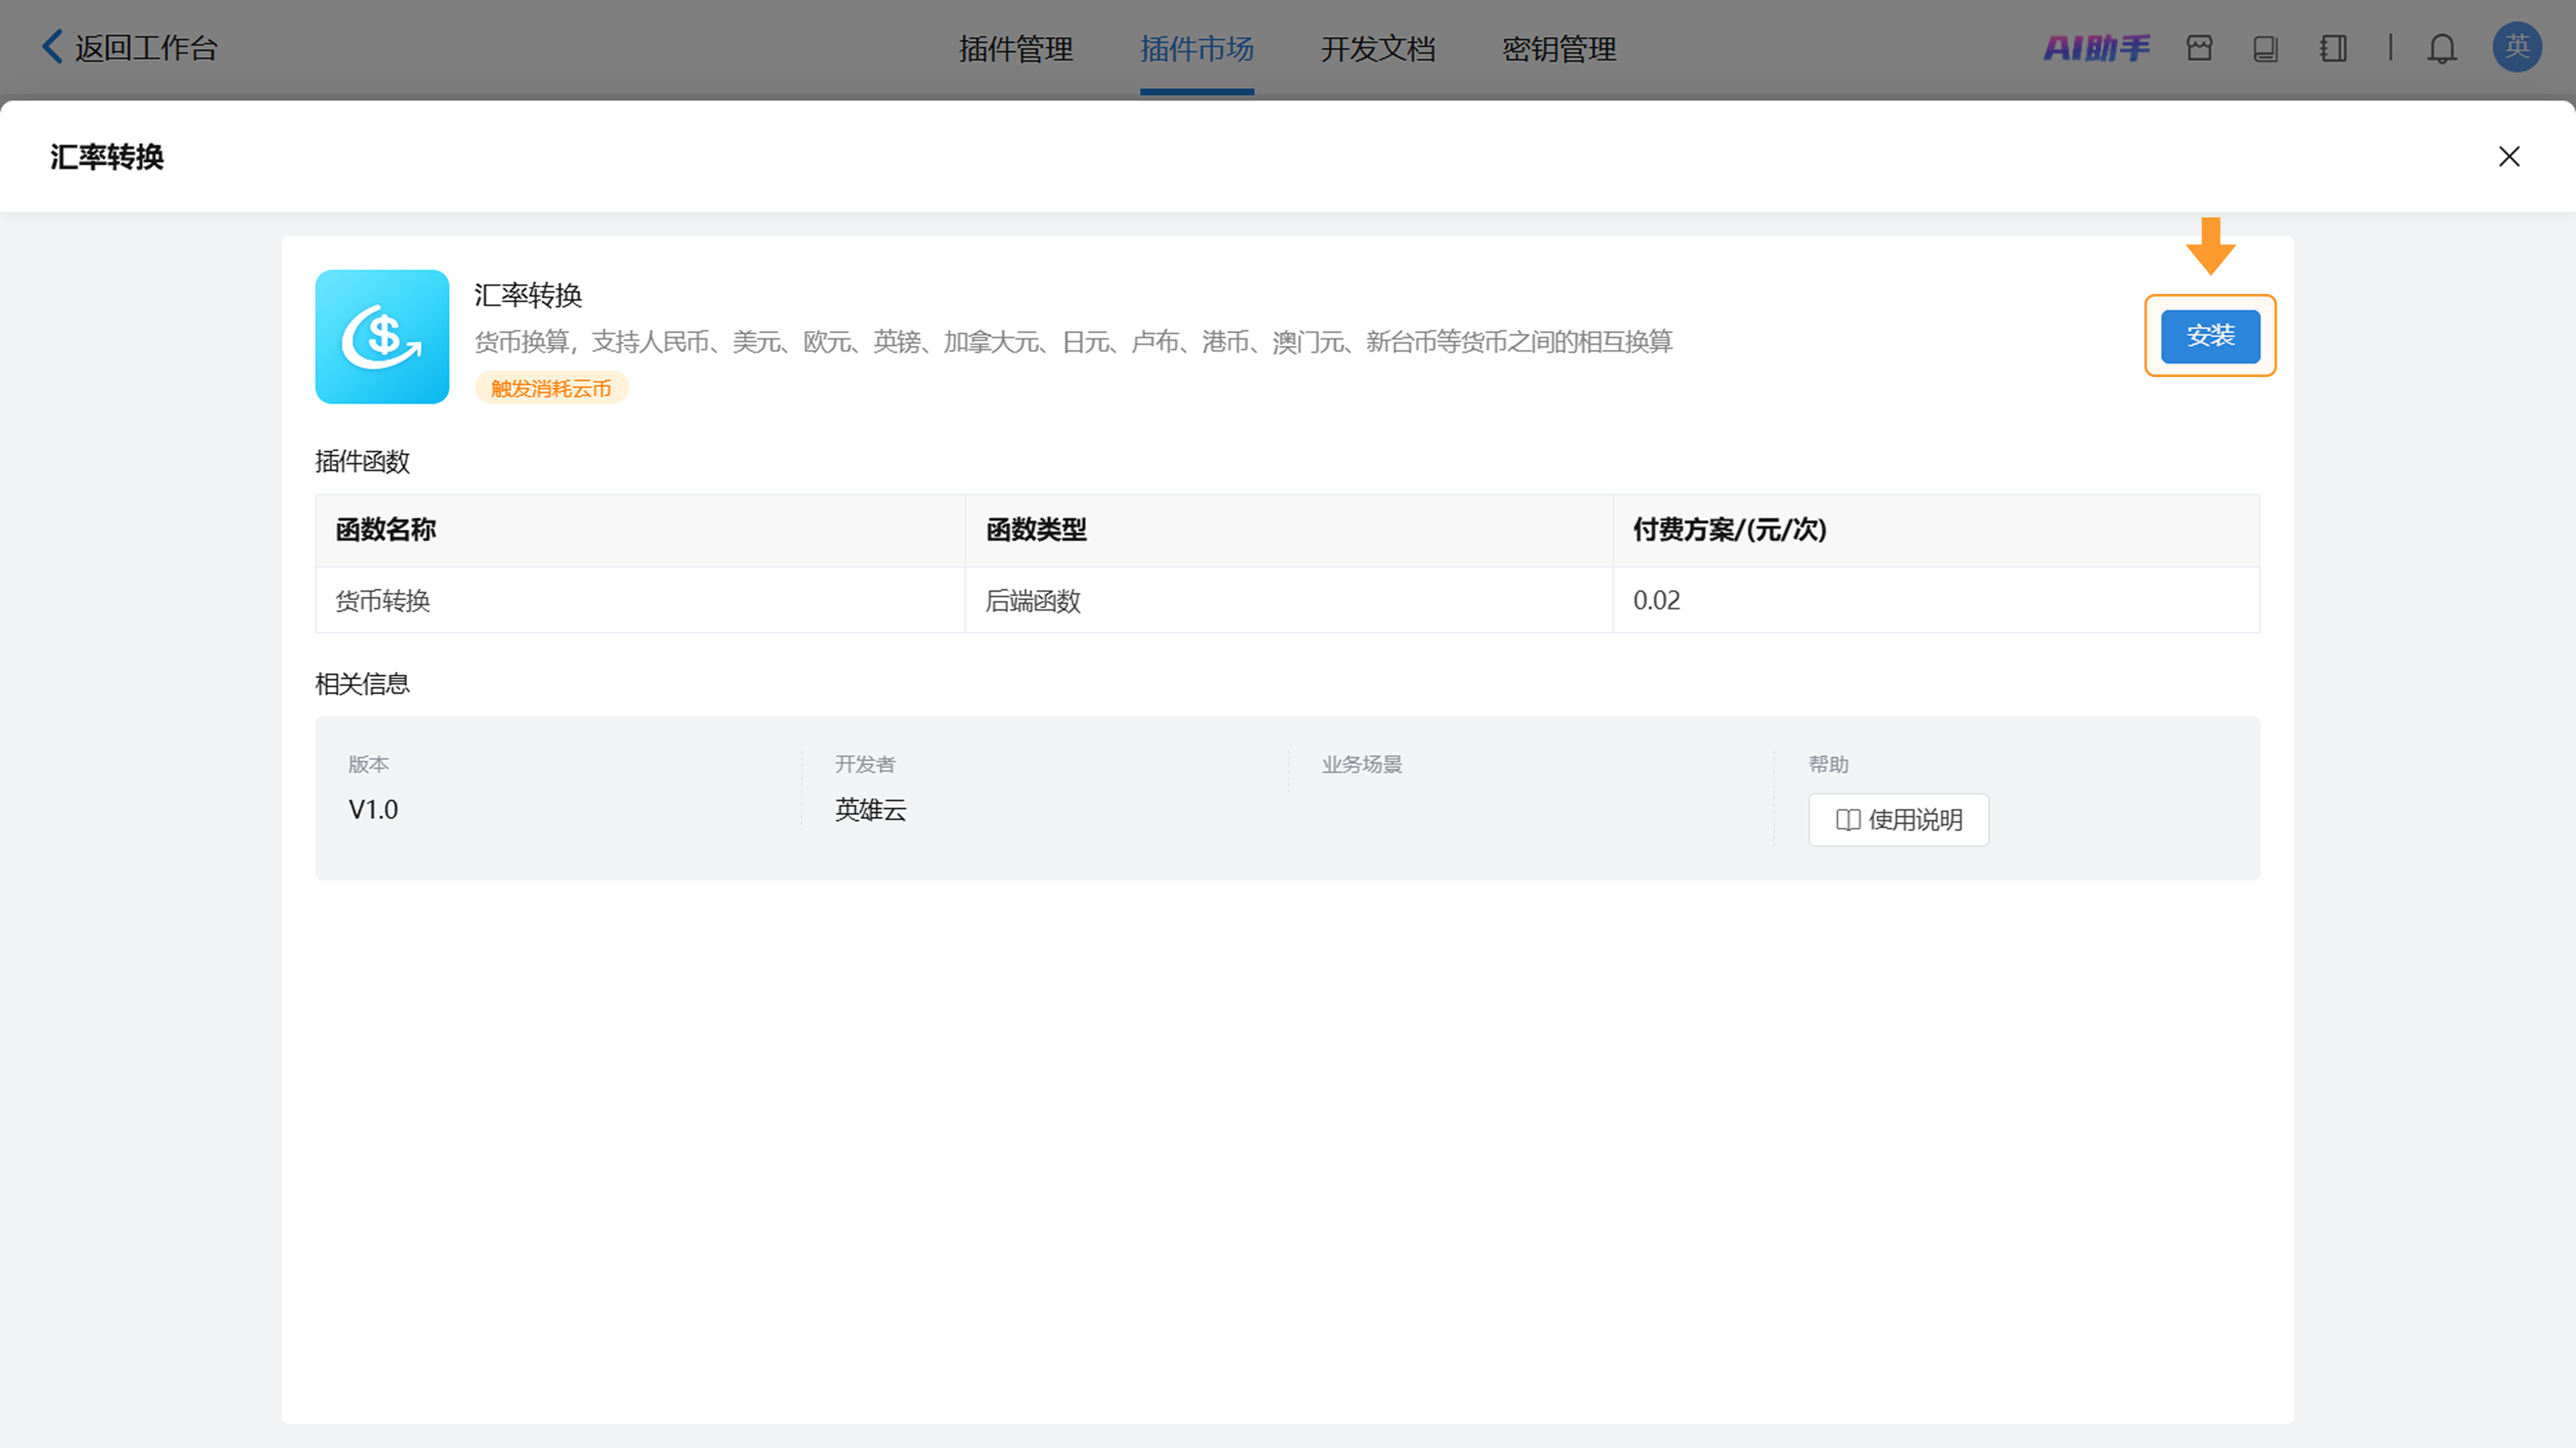Open the notebook icon in header
The height and width of the screenshot is (1448, 2576).
point(2333,48)
